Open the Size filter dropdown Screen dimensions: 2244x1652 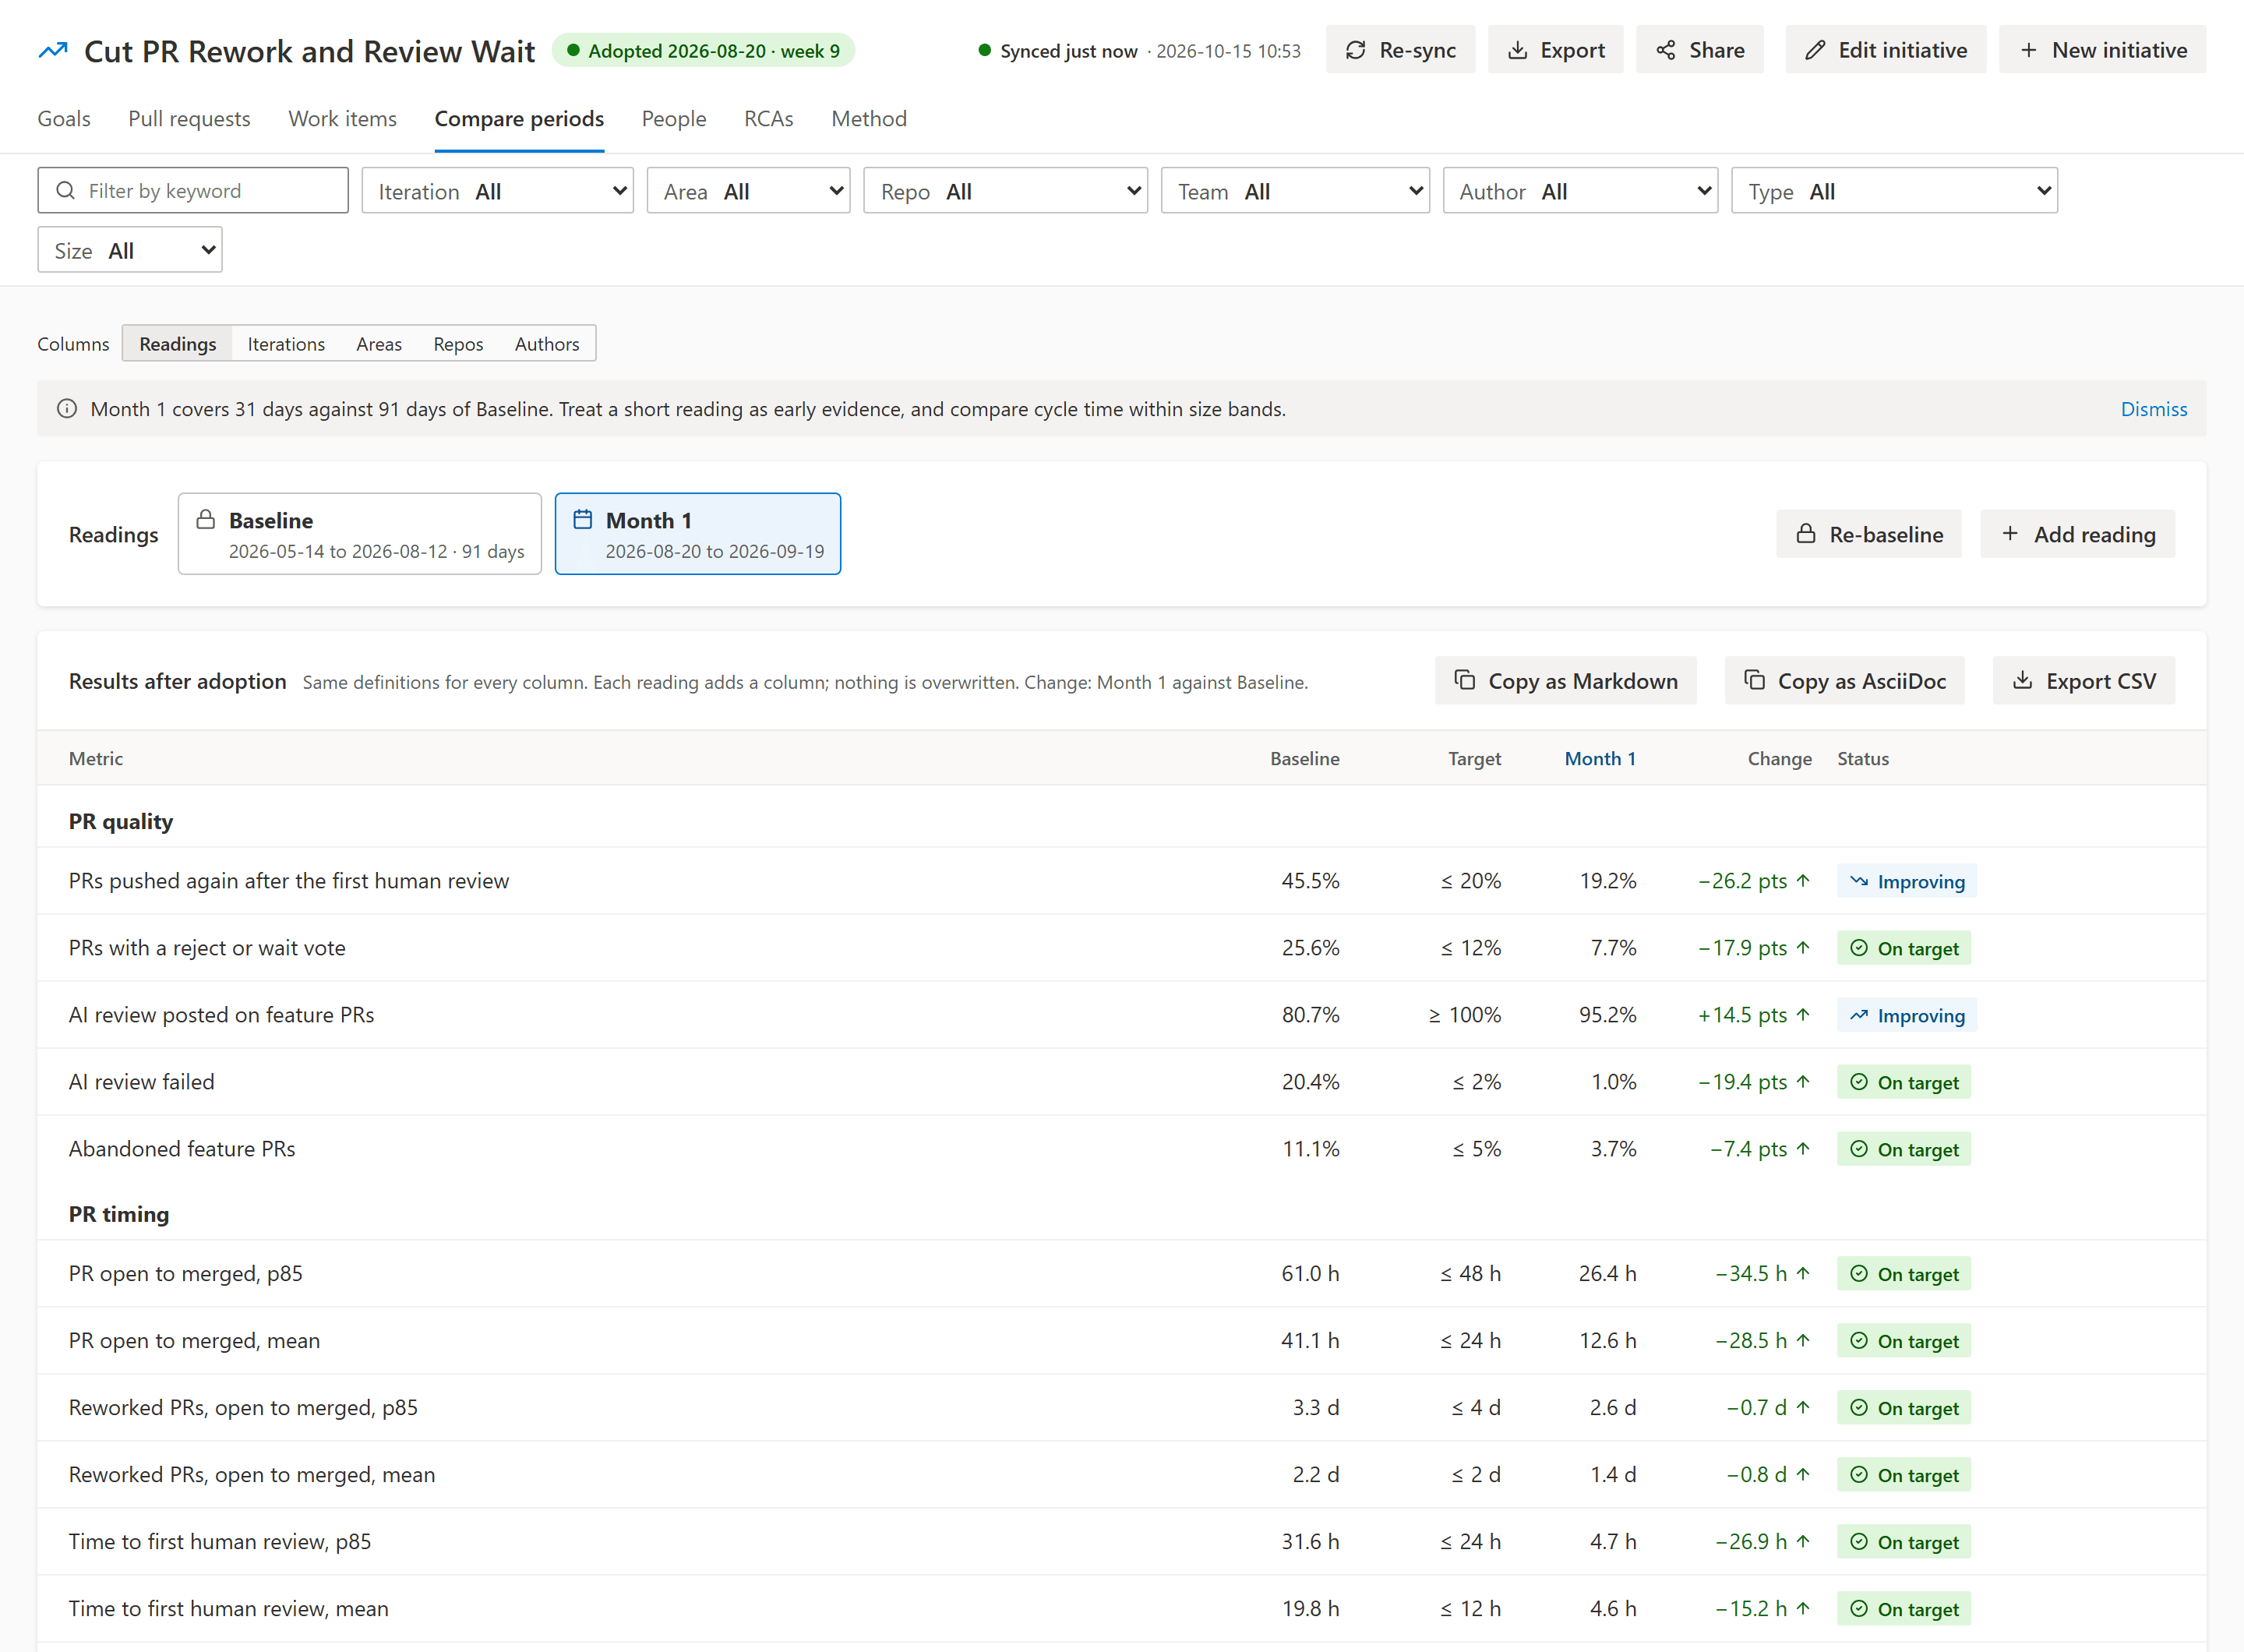pos(130,250)
